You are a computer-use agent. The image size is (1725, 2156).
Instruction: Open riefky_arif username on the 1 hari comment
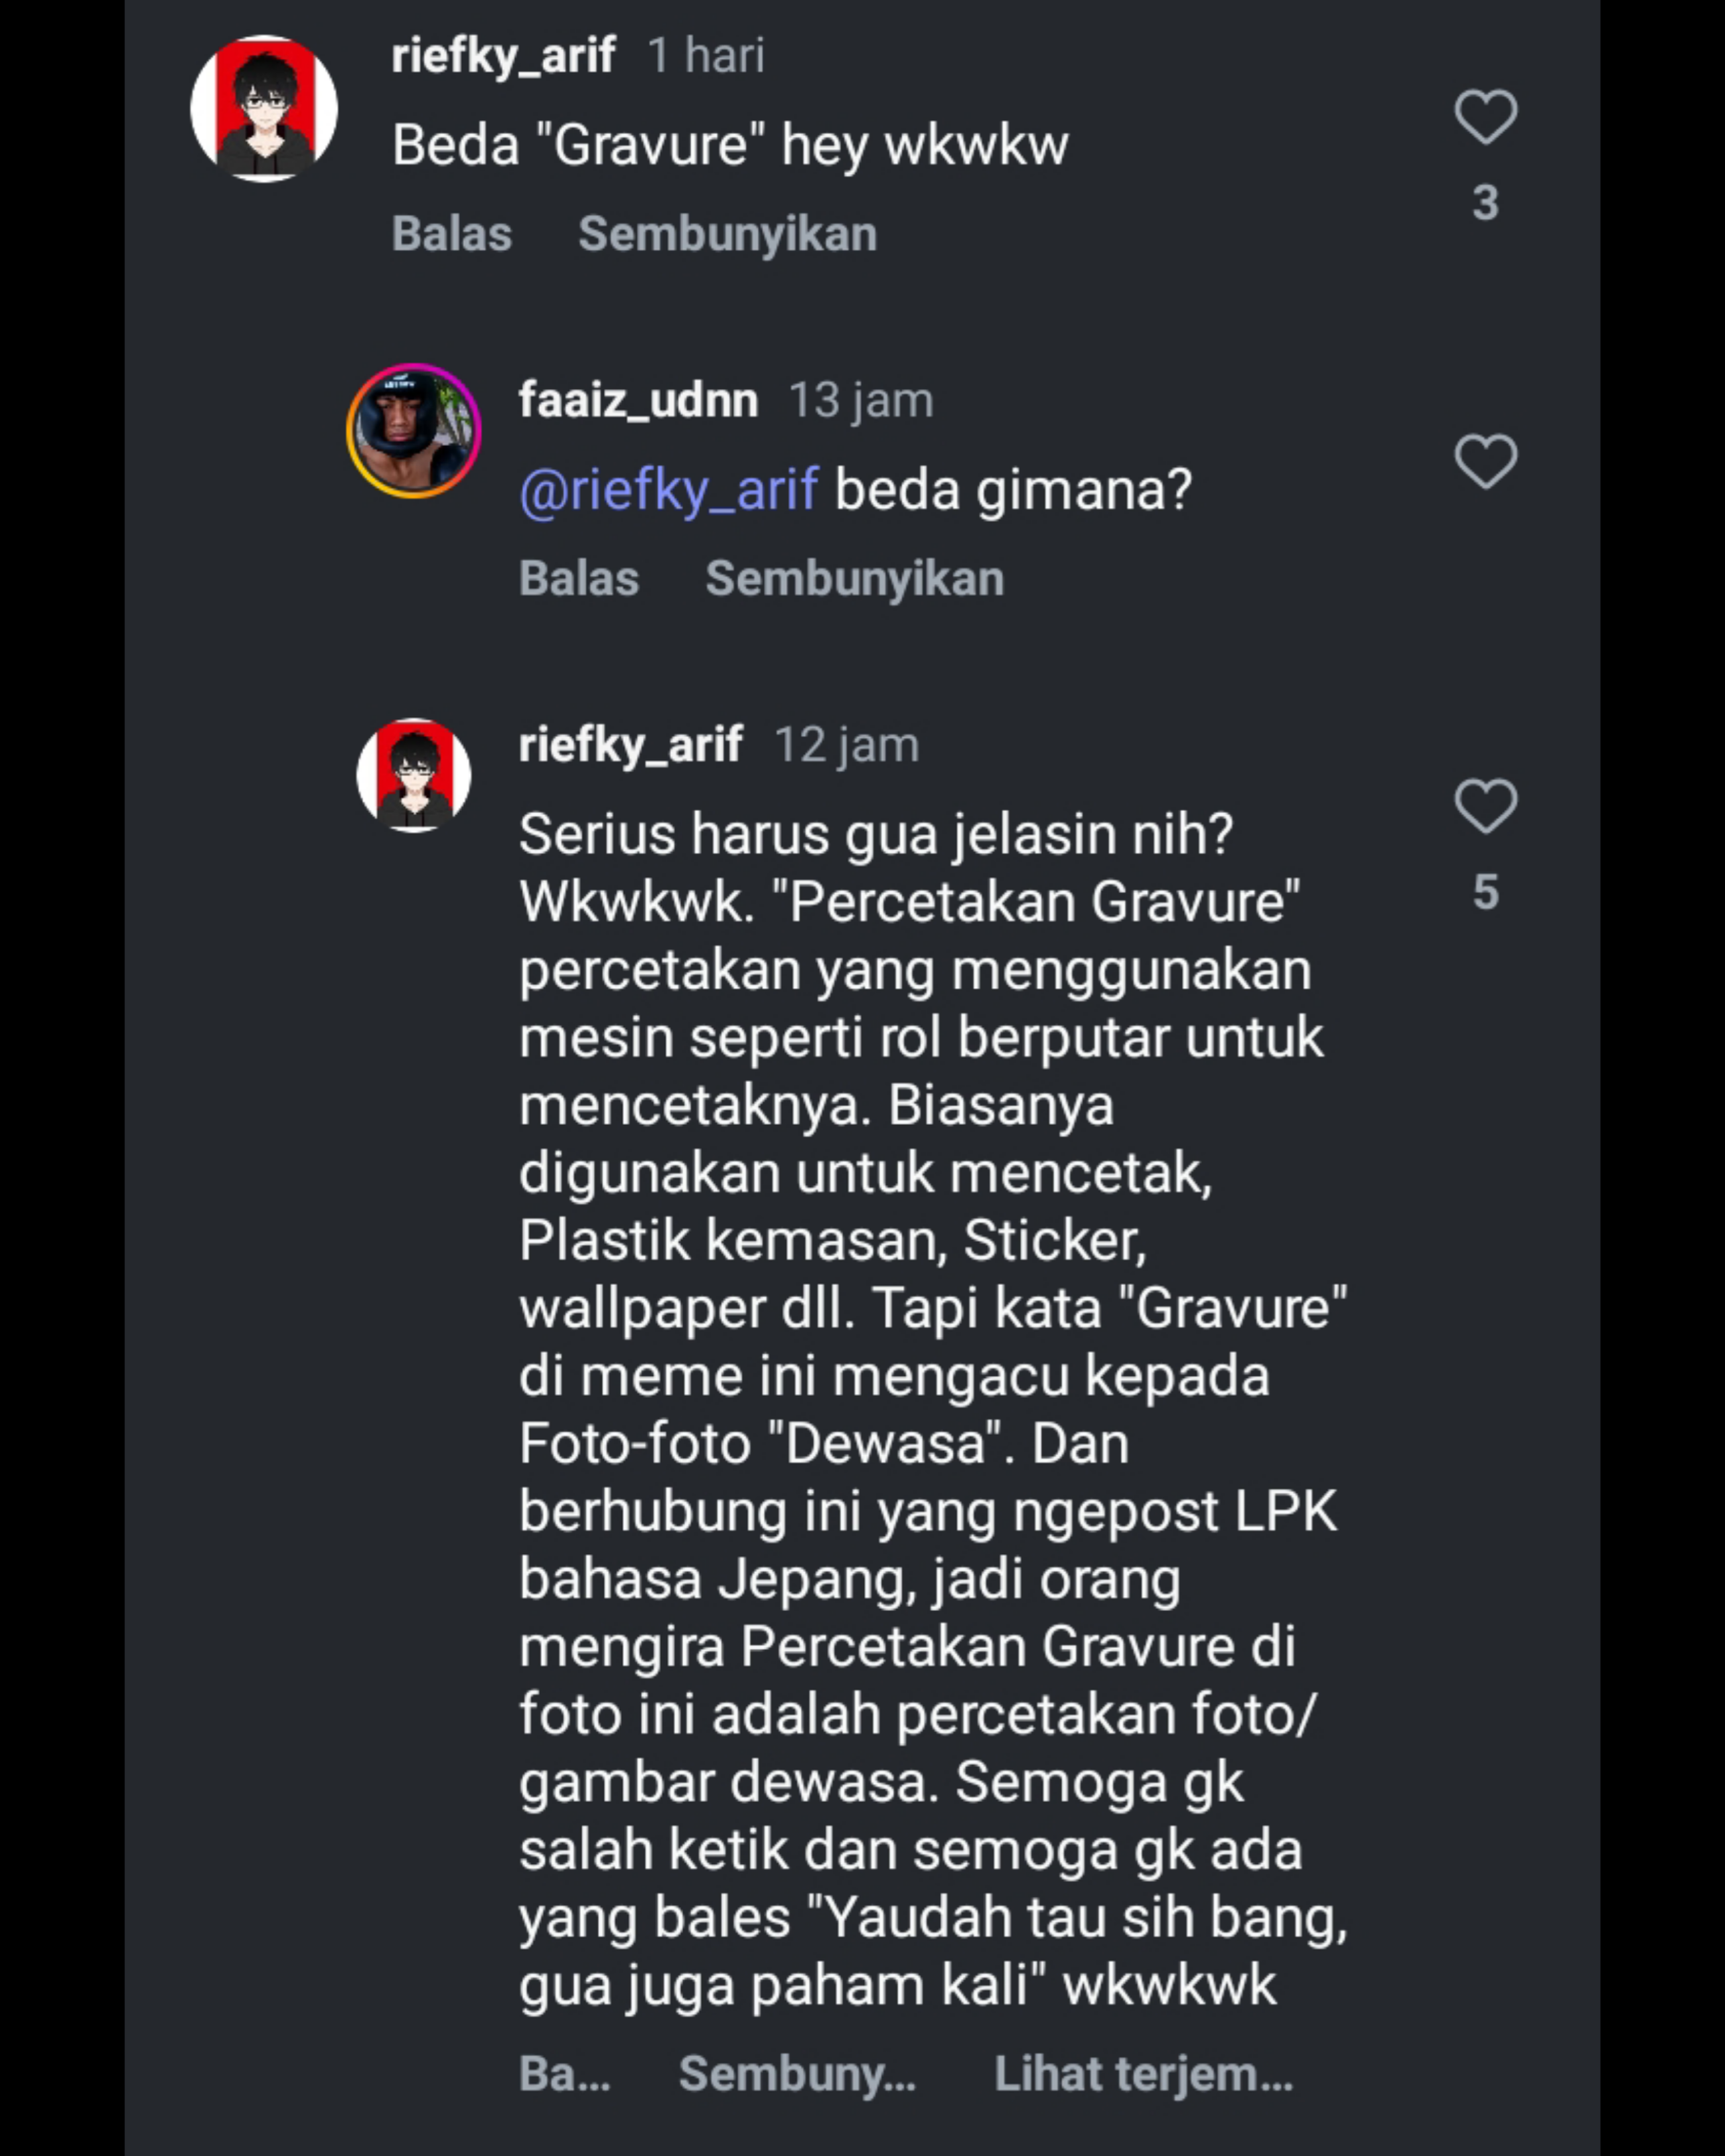[503, 55]
